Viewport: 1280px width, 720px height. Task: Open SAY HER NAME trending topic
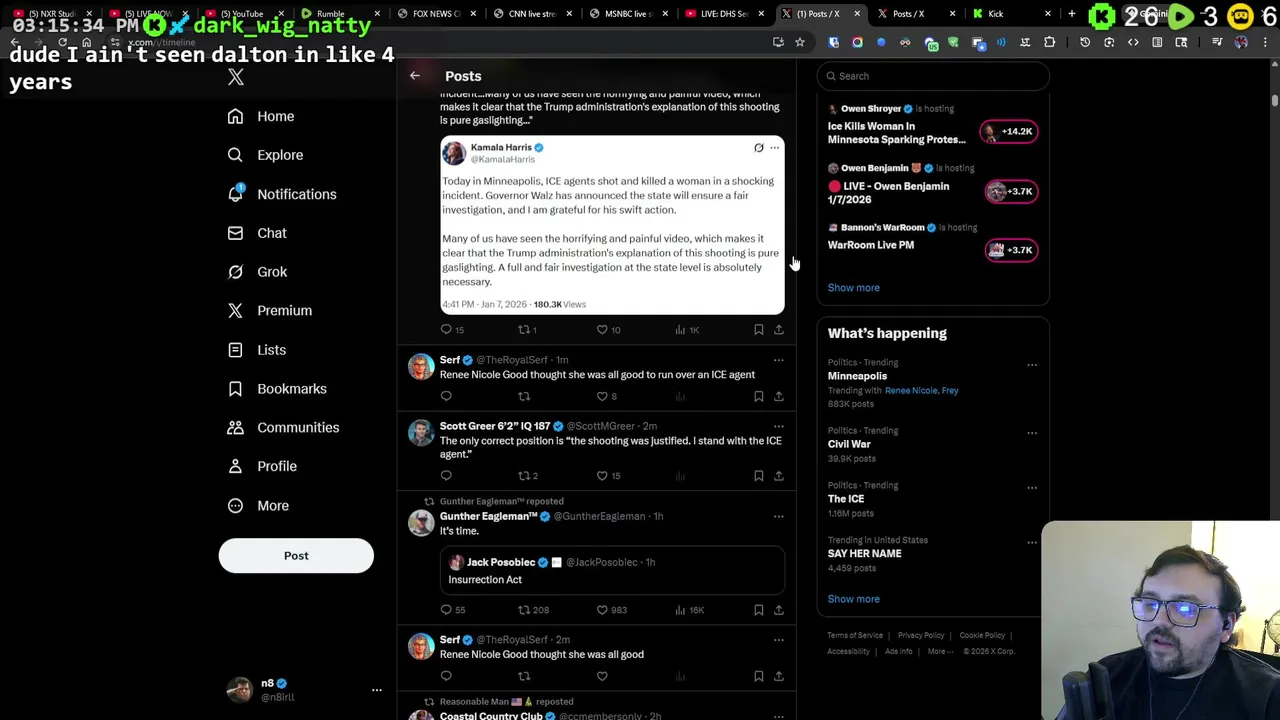[864, 554]
